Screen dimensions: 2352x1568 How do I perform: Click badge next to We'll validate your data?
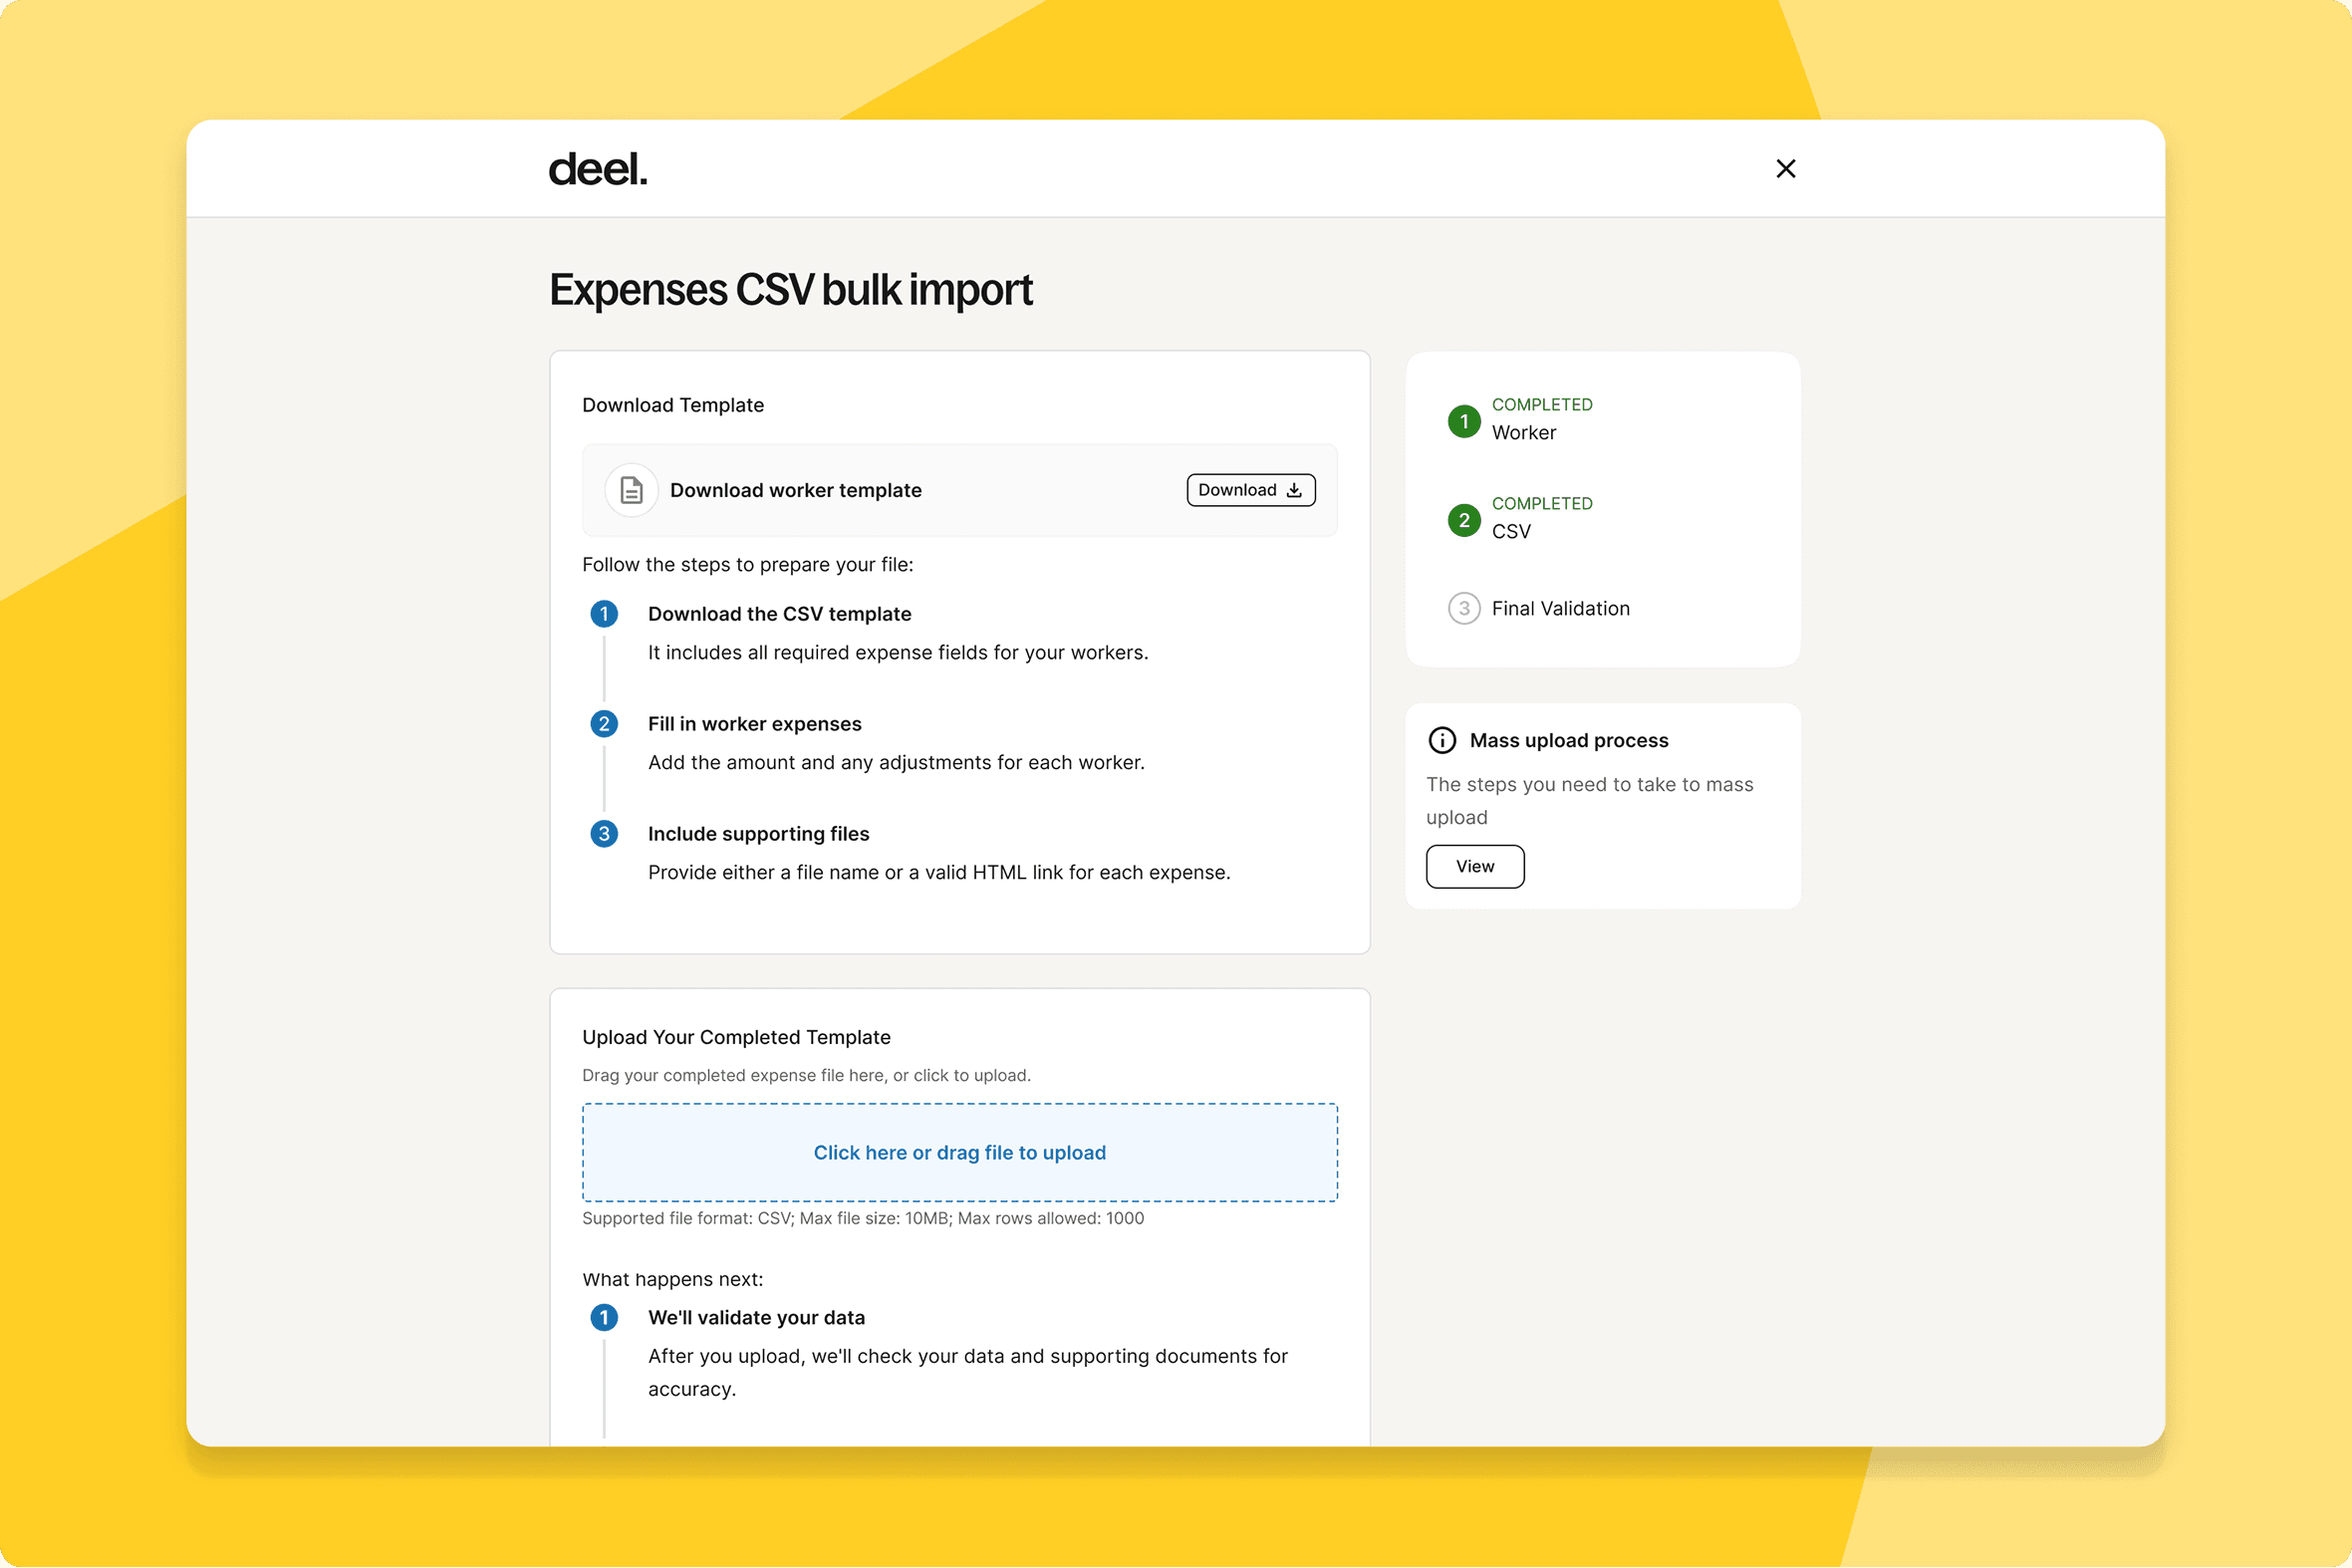pos(604,1317)
